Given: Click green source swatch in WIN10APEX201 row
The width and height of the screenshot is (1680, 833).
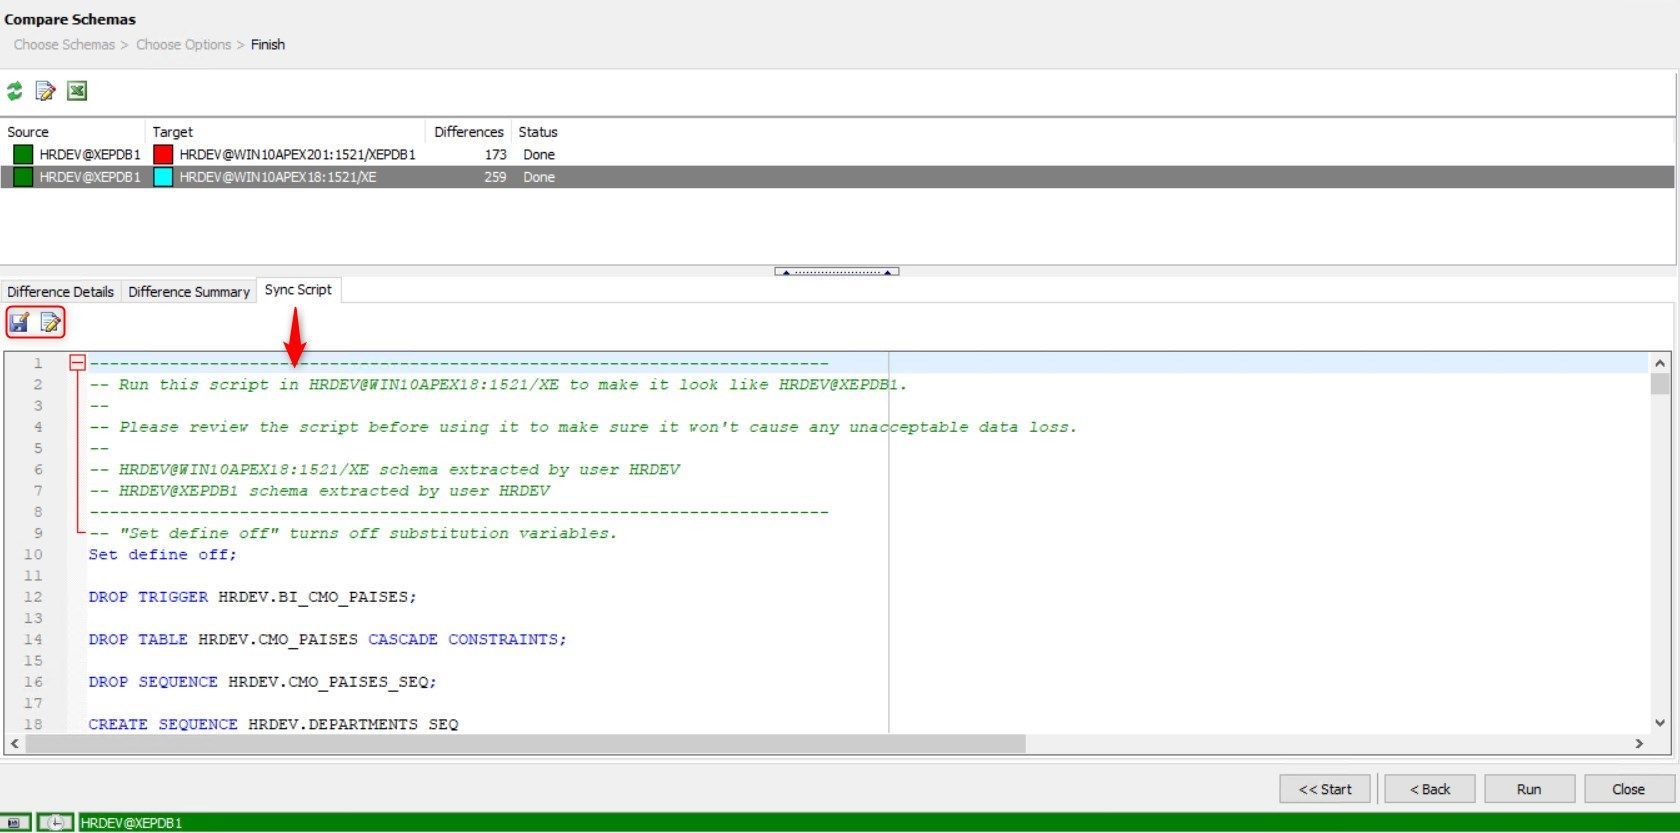Looking at the screenshot, I should coord(23,154).
